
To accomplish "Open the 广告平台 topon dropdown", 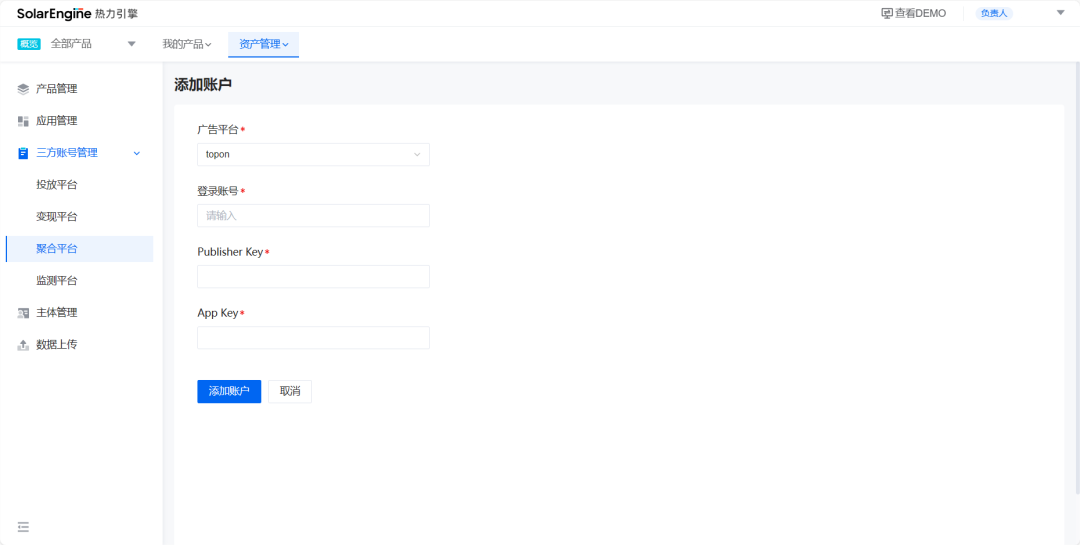I will click(x=313, y=154).
